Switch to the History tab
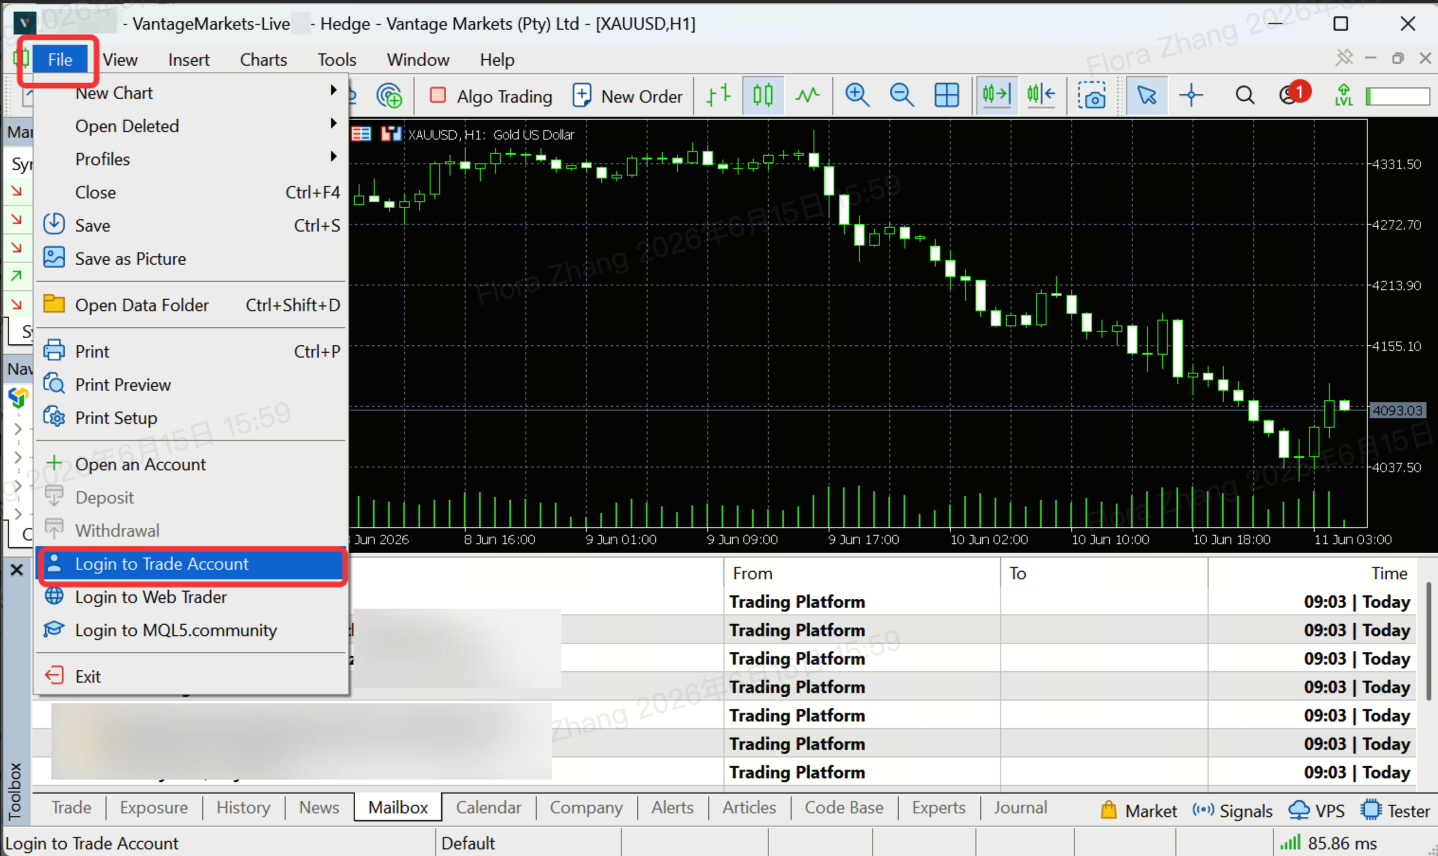Image resolution: width=1438 pixels, height=856 pixels. 243,808
